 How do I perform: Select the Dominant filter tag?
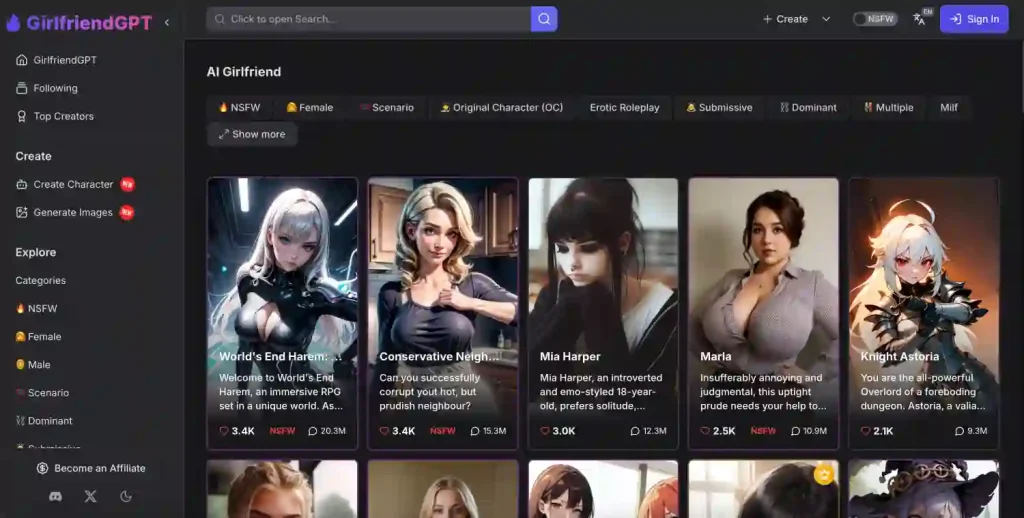coord(808,108)
